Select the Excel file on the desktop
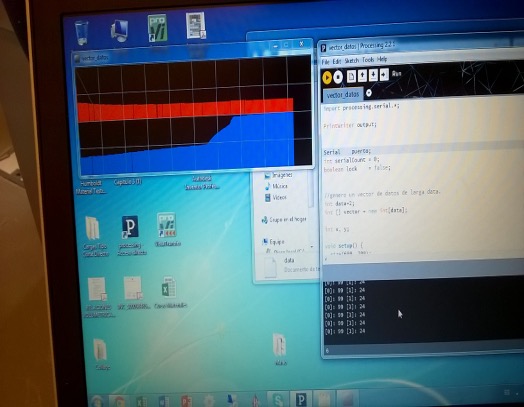This screenshot has height=407, width=524. coord(169,291)
